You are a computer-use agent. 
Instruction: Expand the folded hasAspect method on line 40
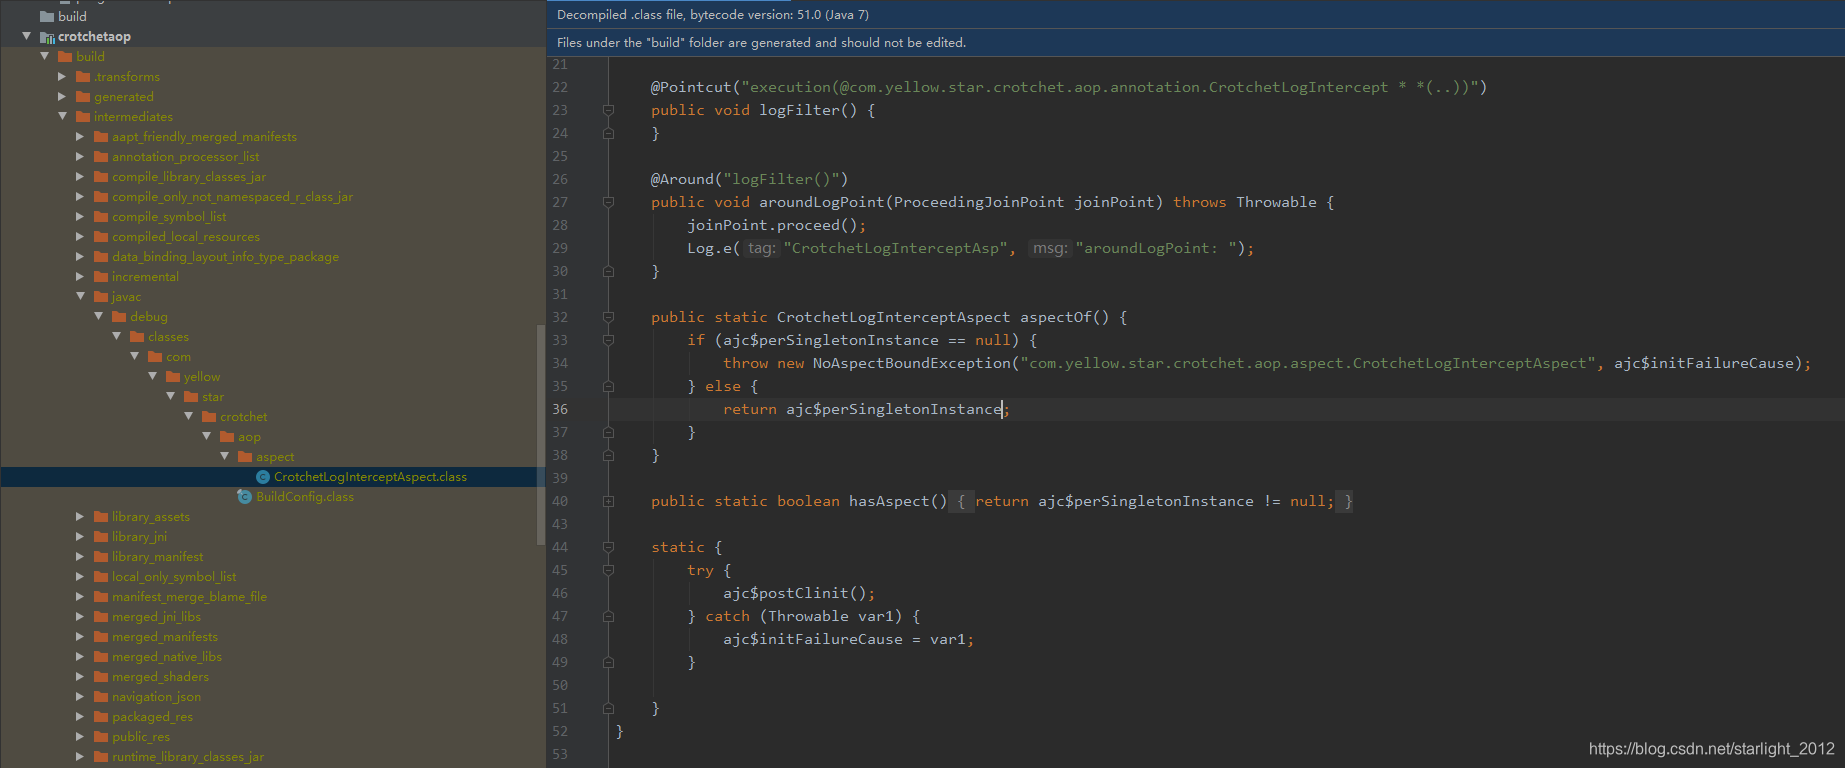pyautogui.click(x=608, y=501)
